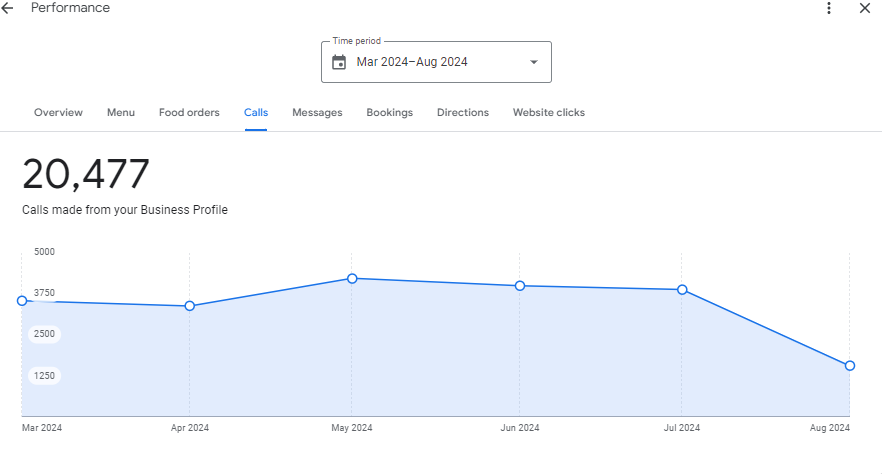Click the Mar 2024 data point

(x=22, y=301)
